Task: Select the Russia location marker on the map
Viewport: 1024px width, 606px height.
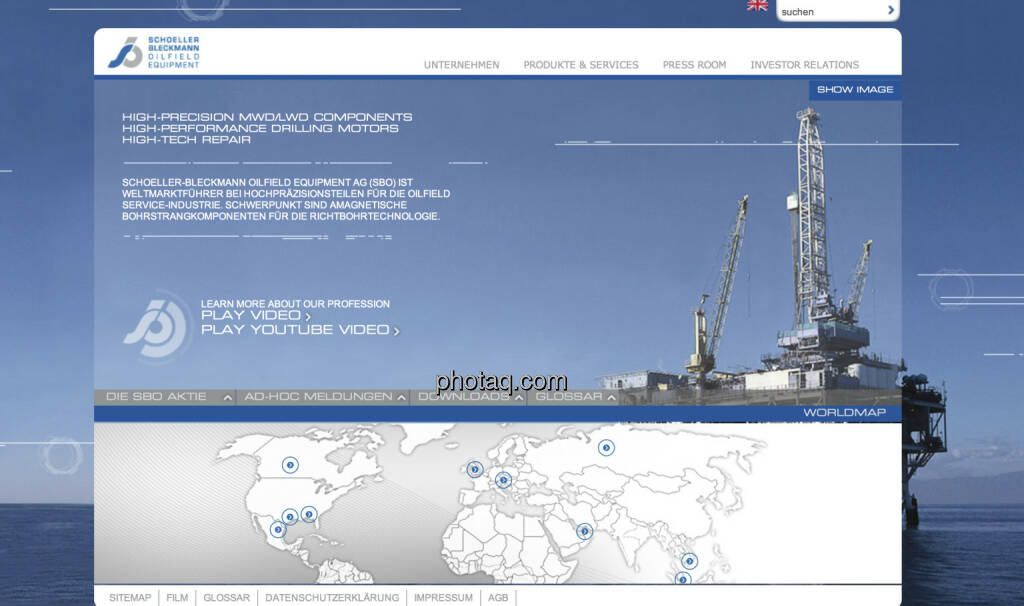Action: point(606,447)
